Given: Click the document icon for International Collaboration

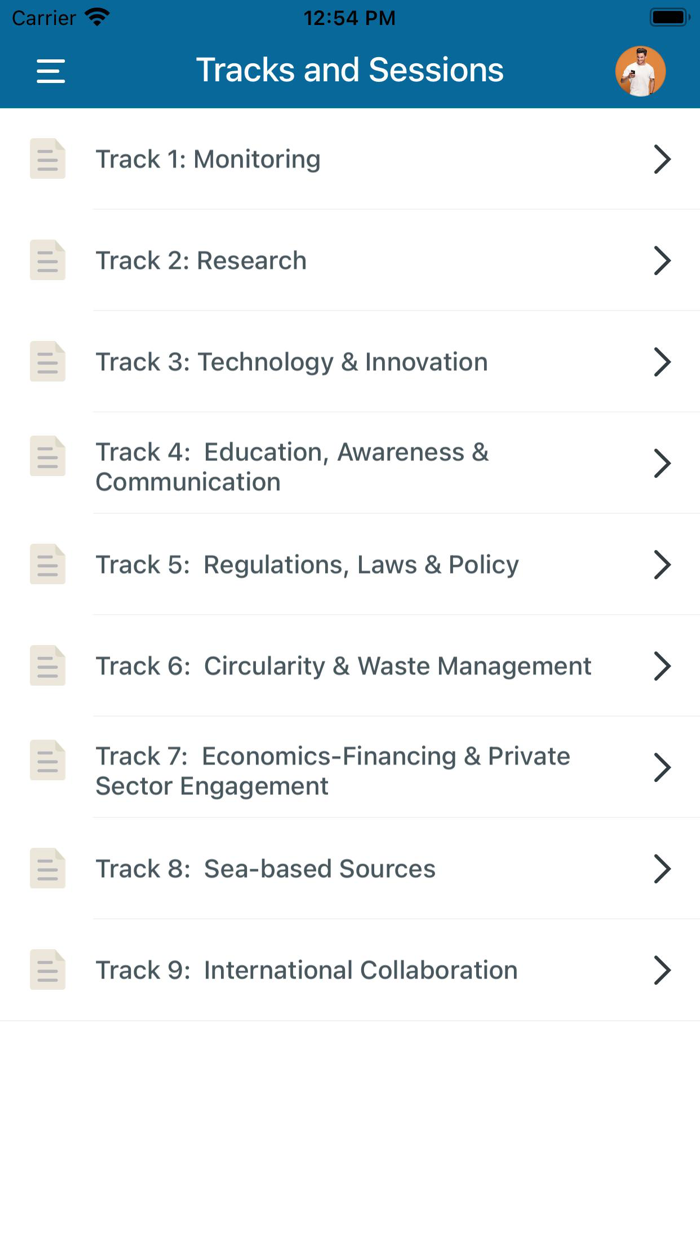Looking at the screenshot, I should [x=47, y=969].
